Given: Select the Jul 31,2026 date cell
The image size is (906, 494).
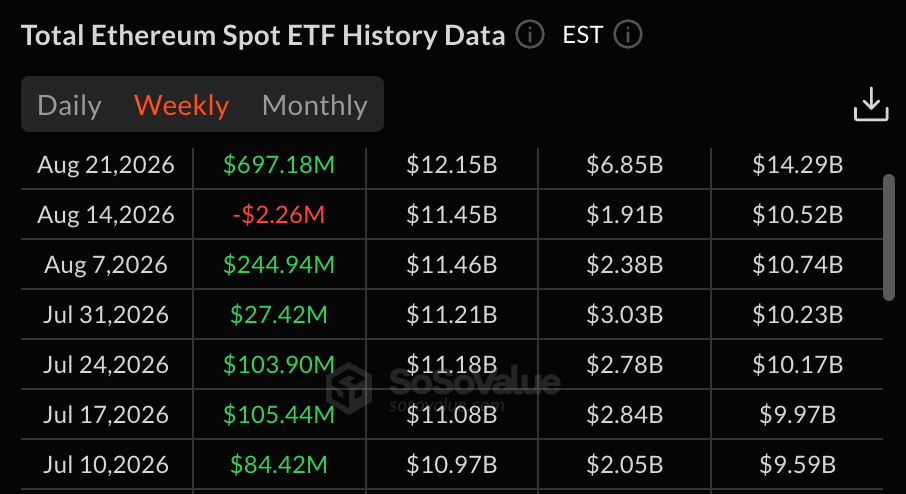Looking at the screenshot, I should [x=106, y=315].
